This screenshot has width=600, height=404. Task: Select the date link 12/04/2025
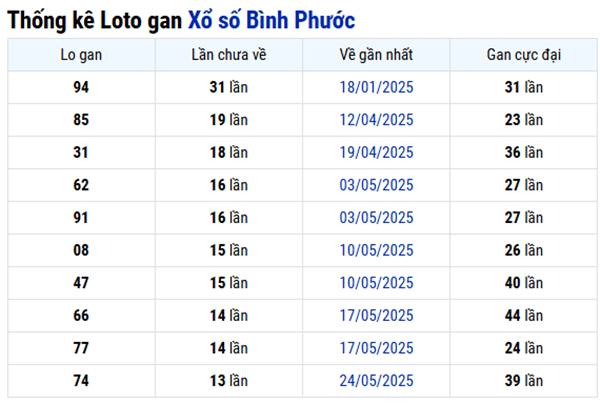pyautogui.click(x=376, y=120)
